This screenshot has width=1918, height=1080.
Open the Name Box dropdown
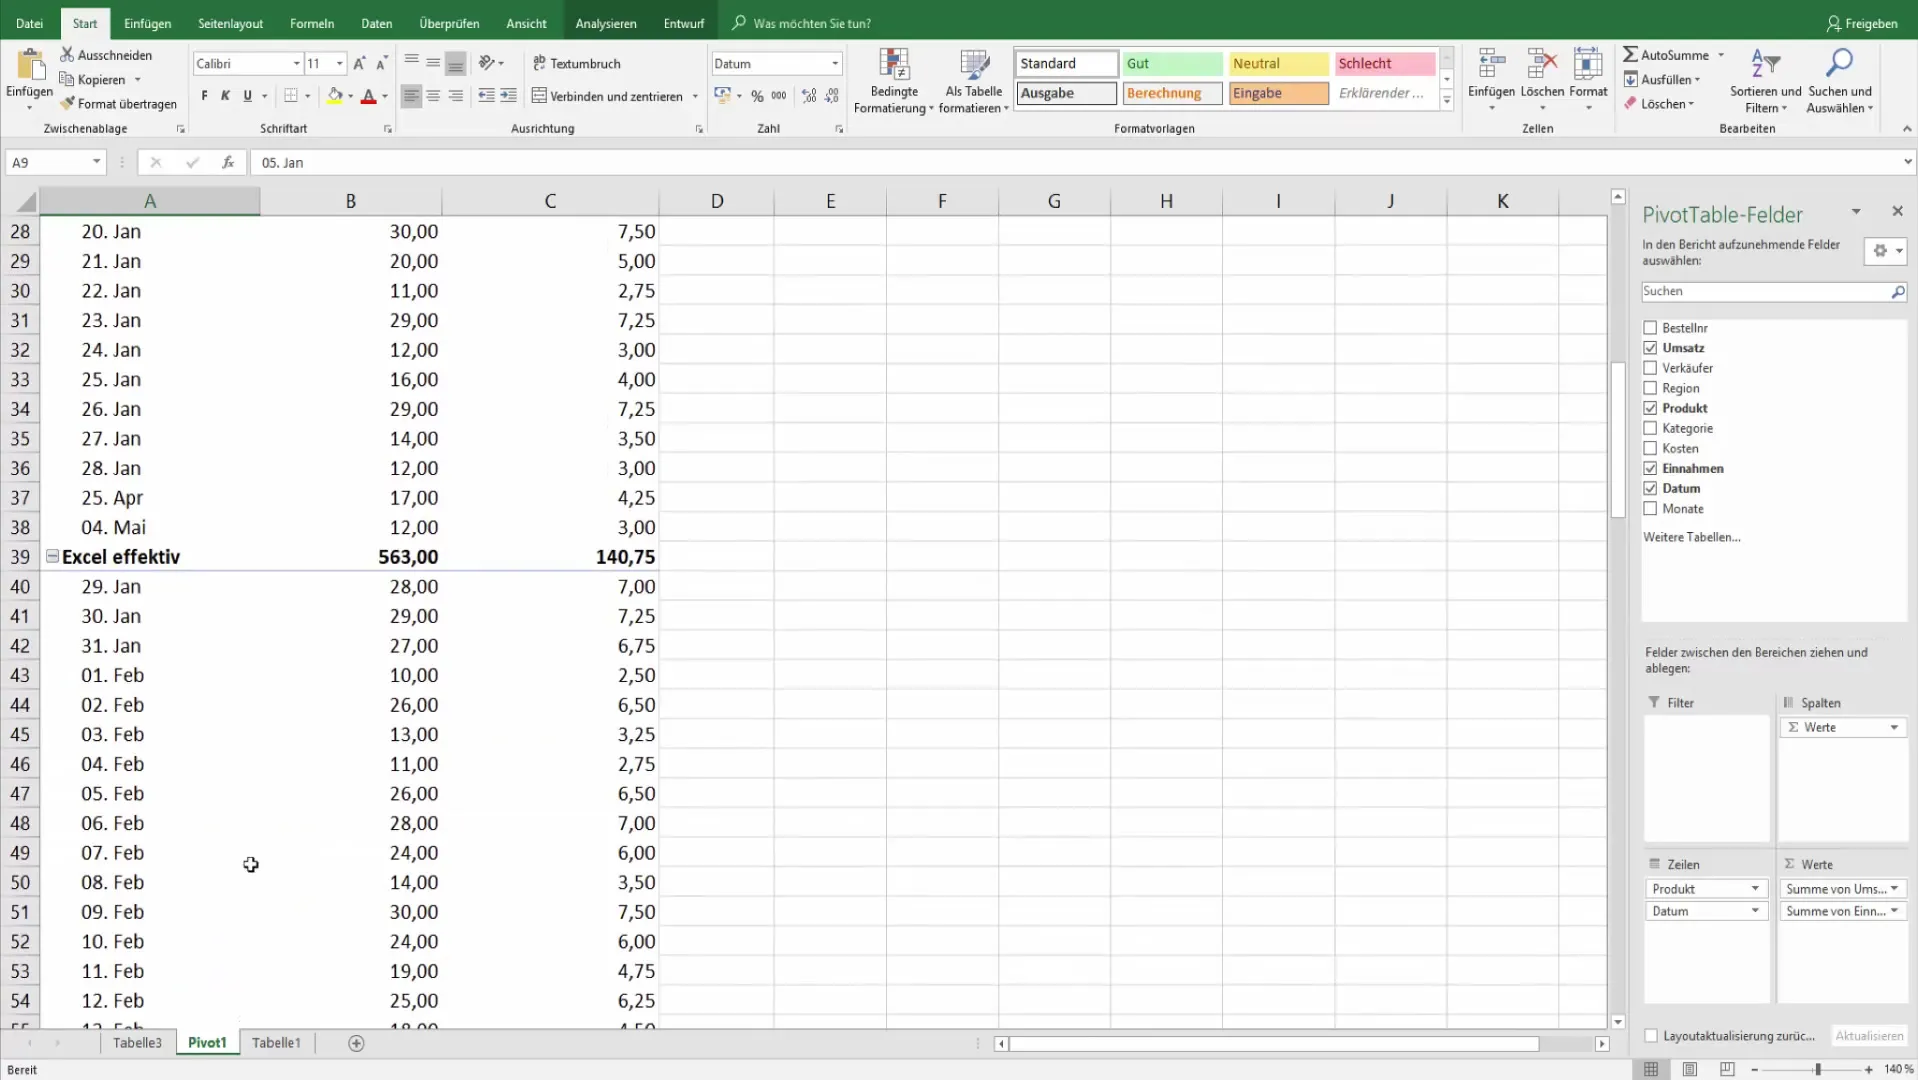pos(96,162)
